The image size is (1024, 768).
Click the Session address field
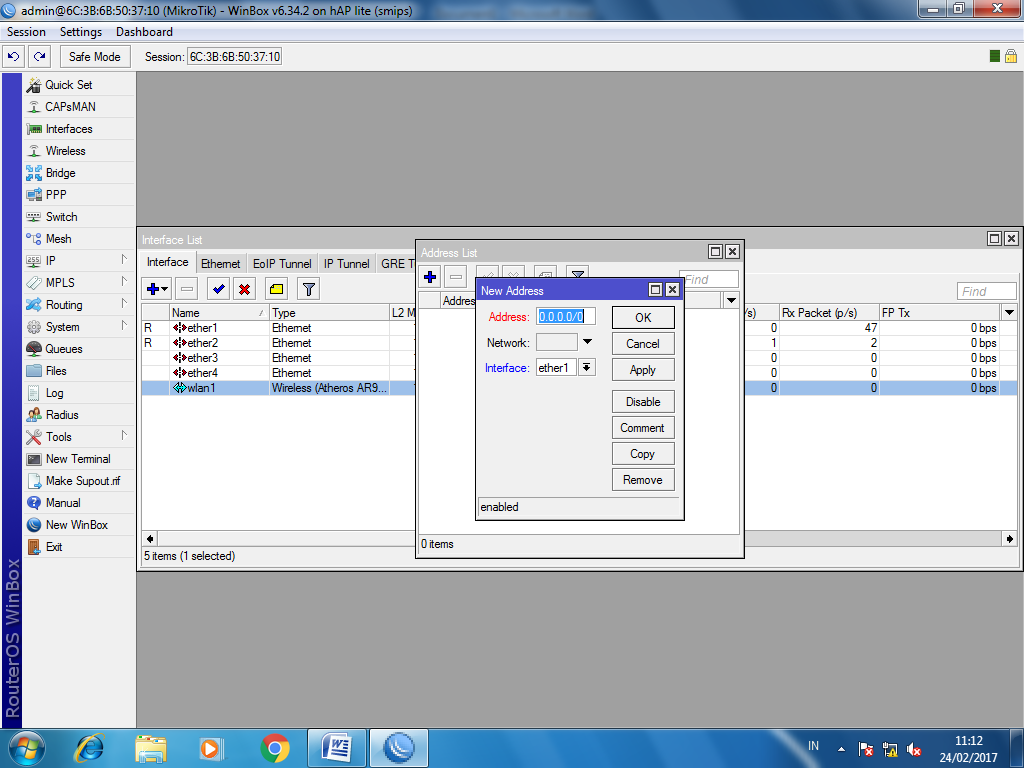click(234, 57)
